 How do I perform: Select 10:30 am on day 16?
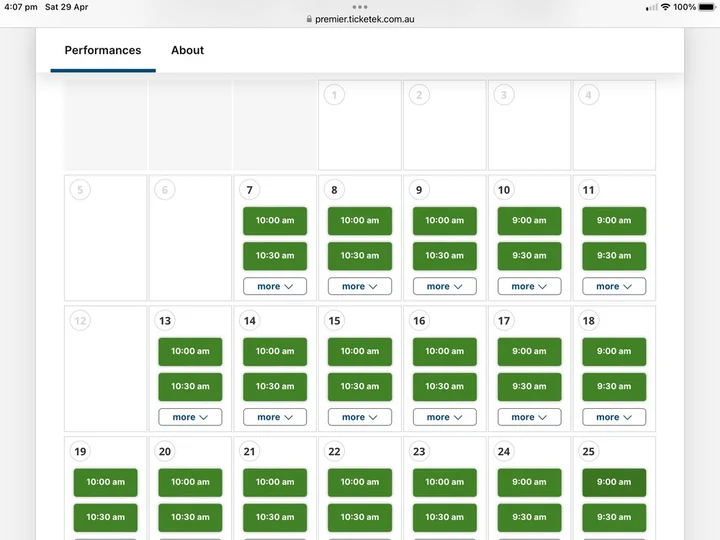(444, 387)
